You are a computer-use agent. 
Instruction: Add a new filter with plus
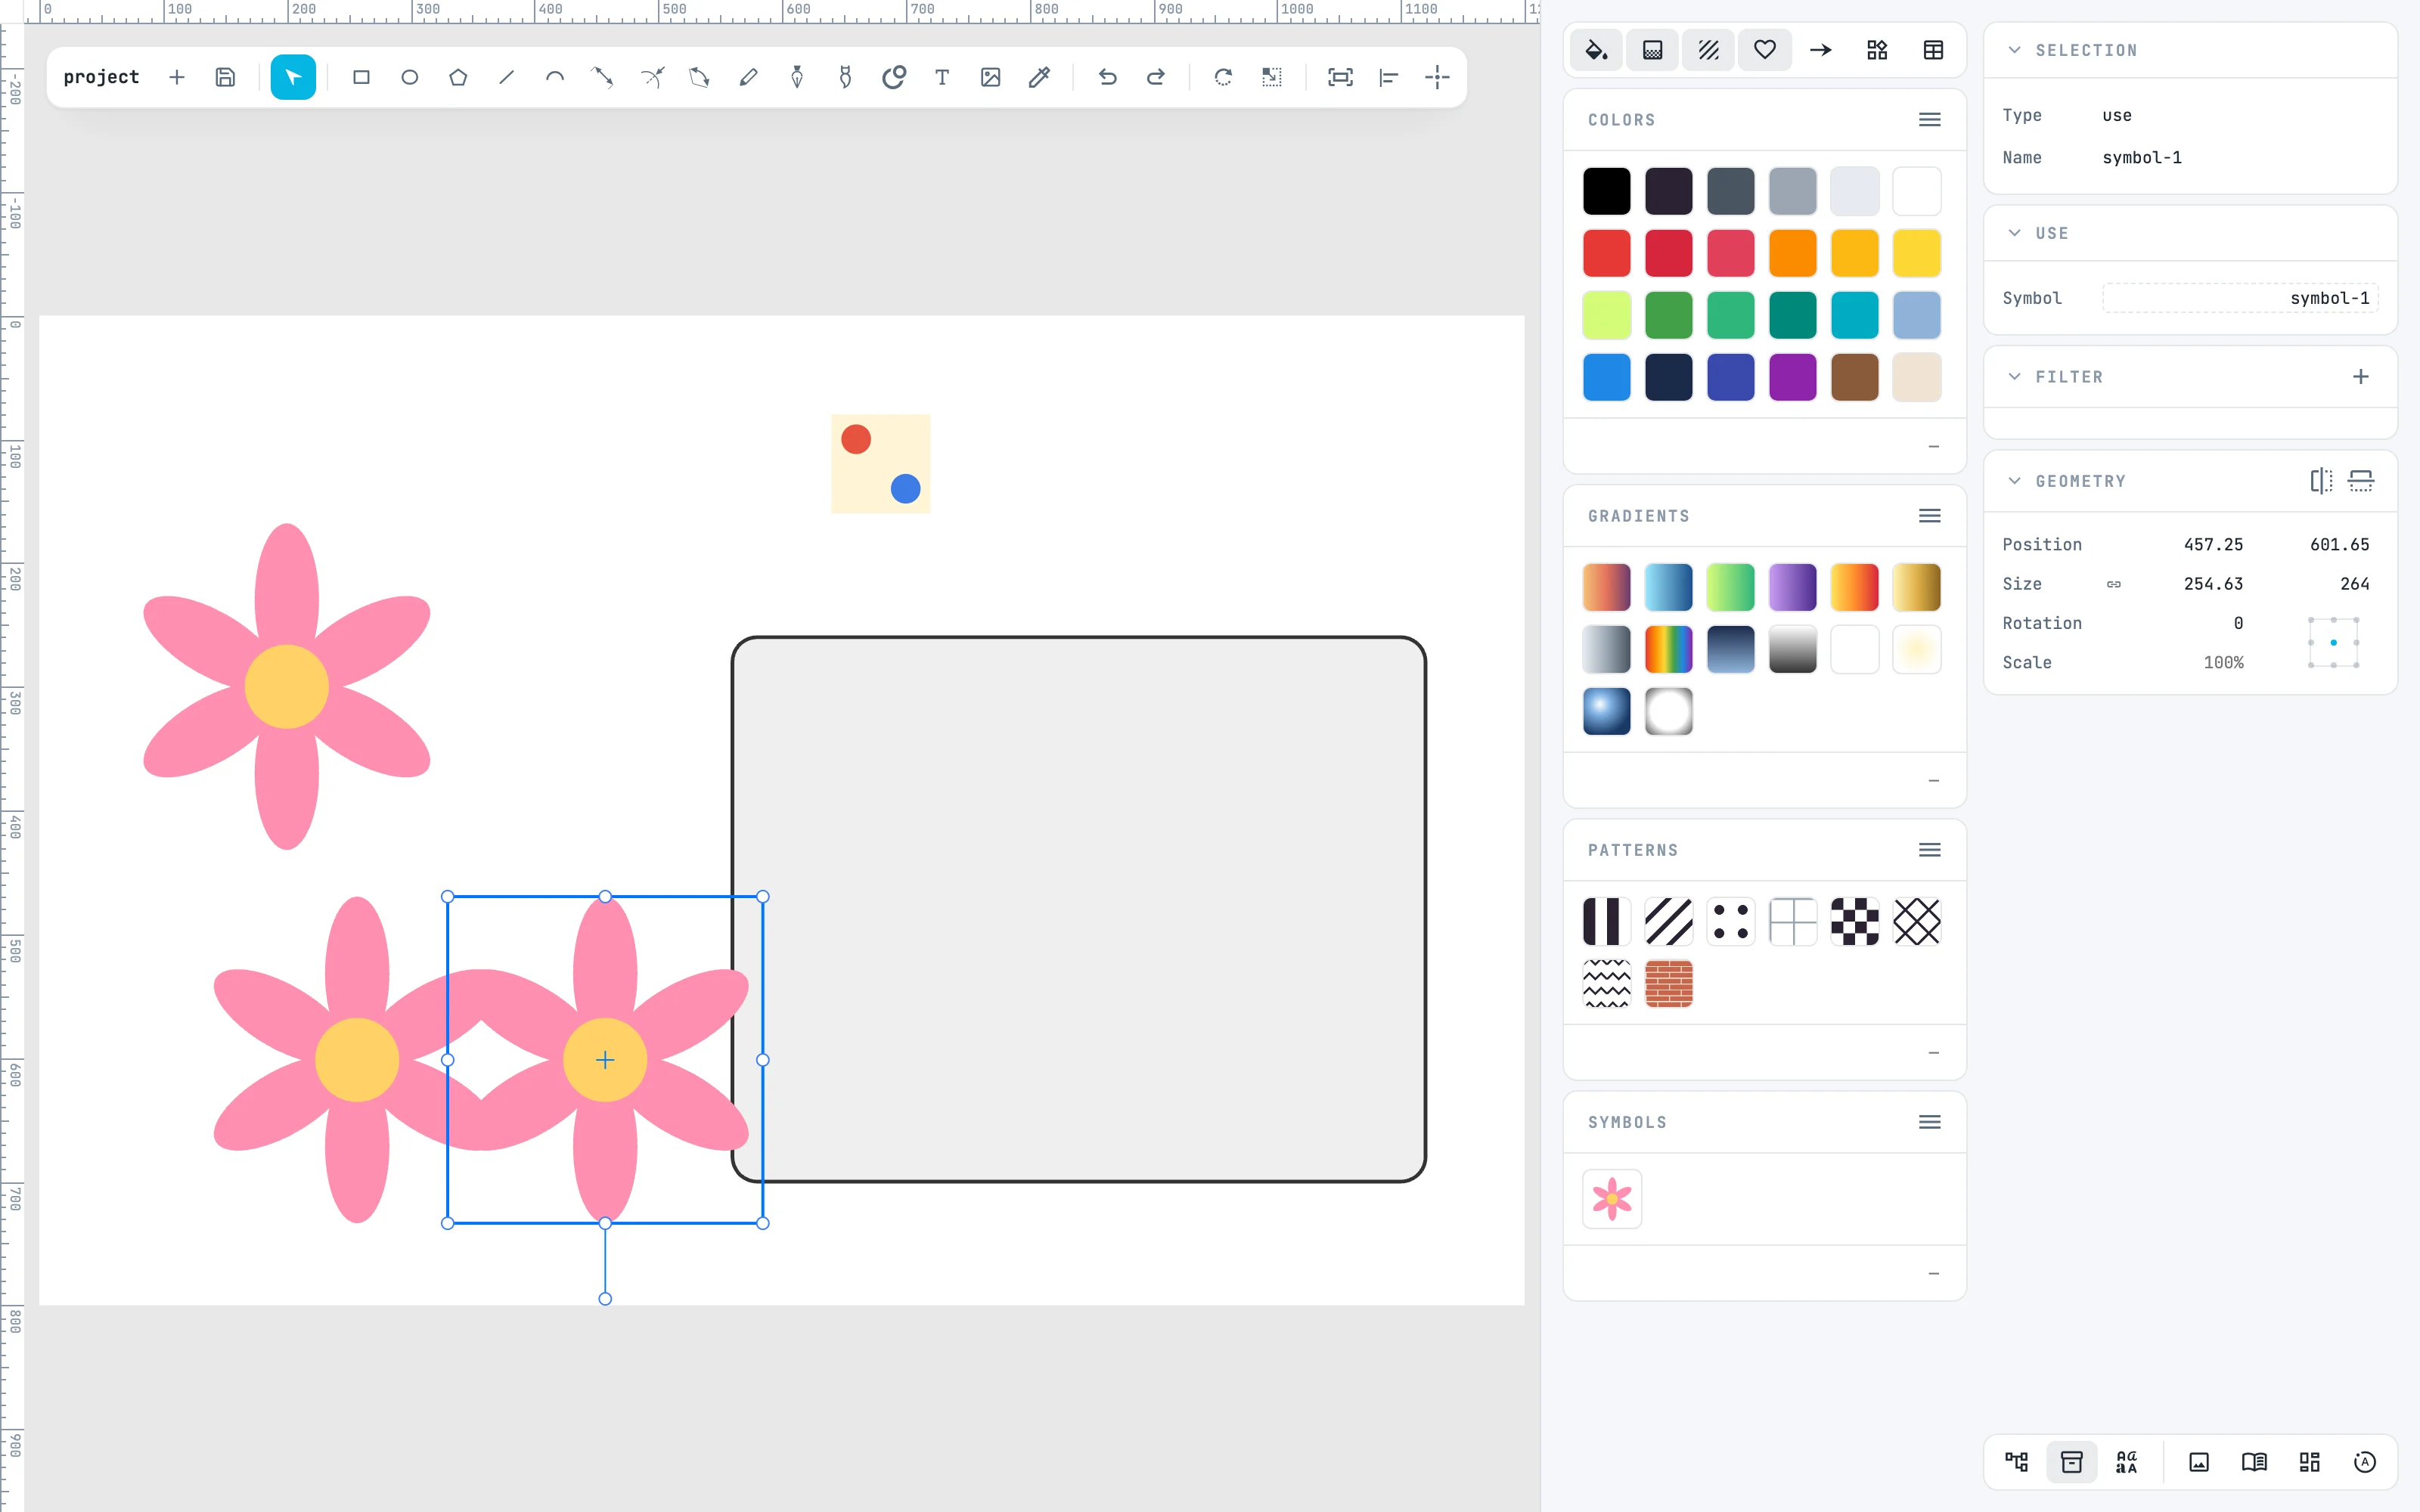[x=2361, y=377]
